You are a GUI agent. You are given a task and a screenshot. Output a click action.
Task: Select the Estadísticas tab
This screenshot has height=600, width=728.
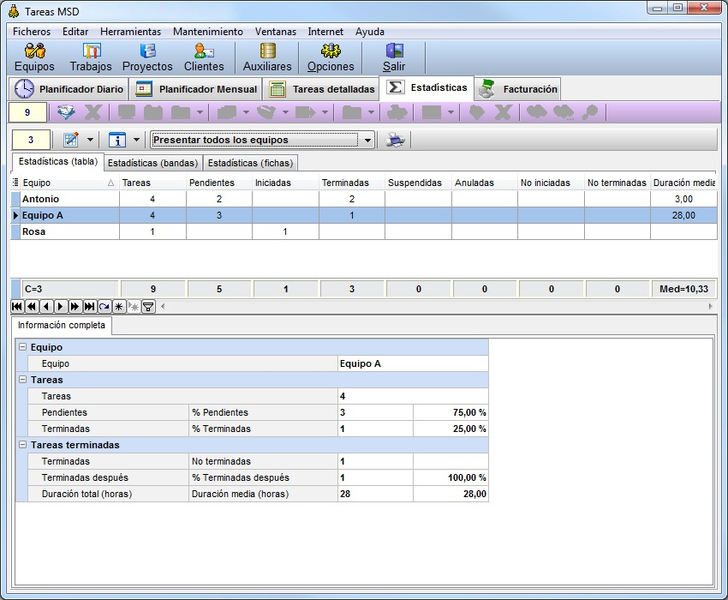427,88
